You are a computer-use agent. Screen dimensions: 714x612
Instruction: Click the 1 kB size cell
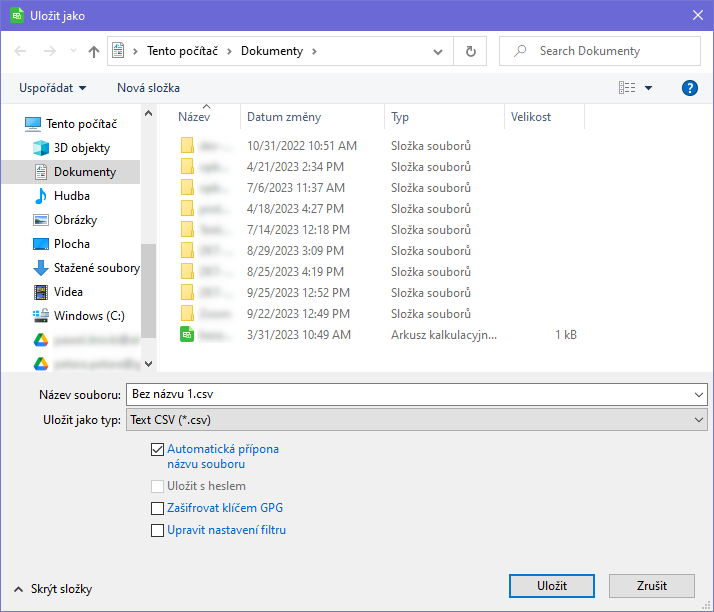pos(566,335)
